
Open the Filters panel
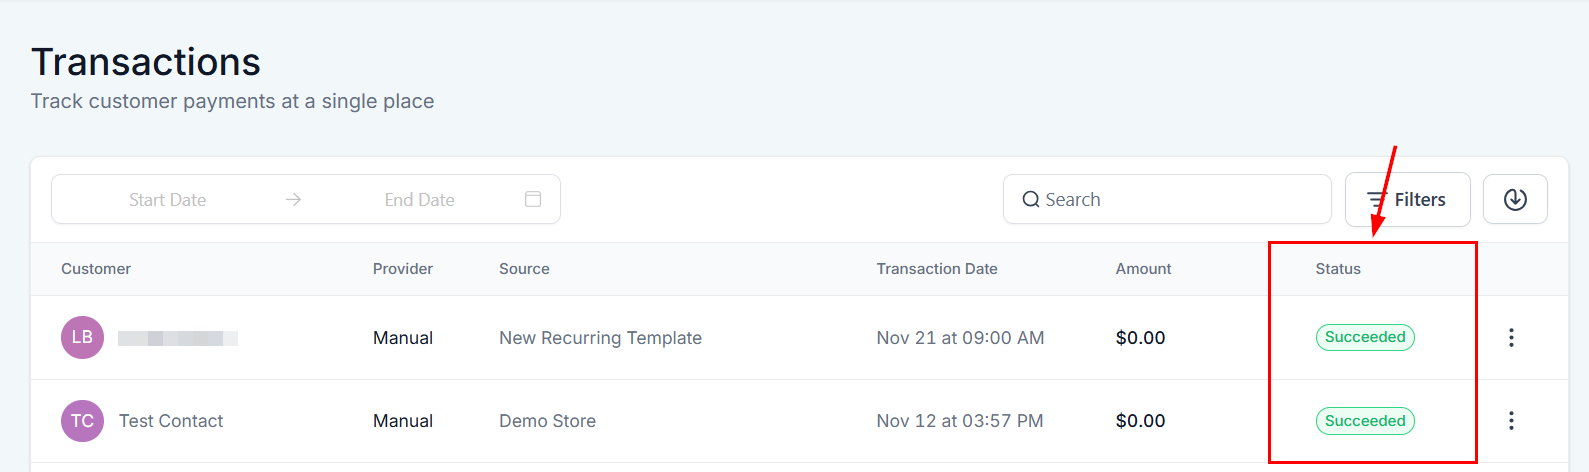(1407, 200)
